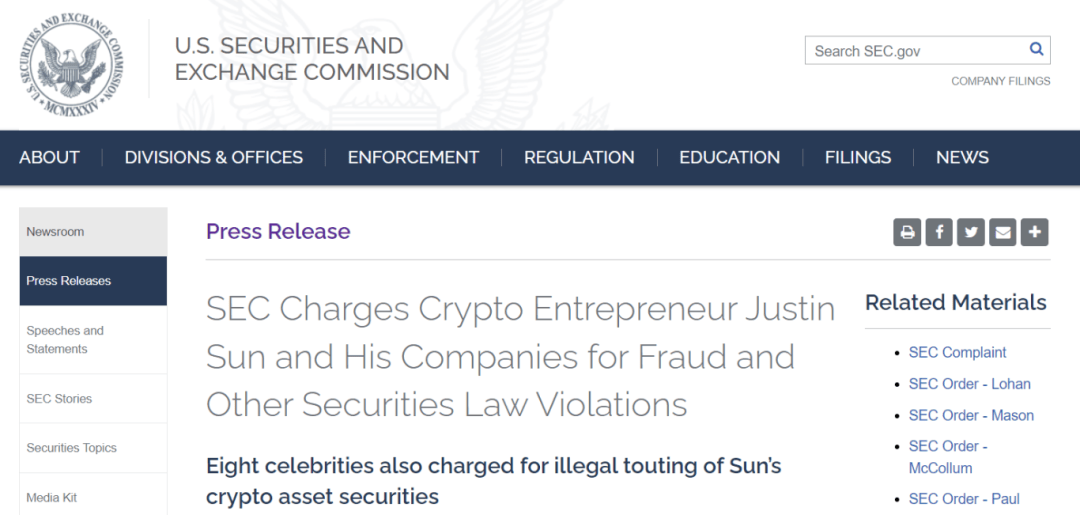Open Speeches and Statements in sidebar
The image size is (1080, 515).
[x=93, y=340]
